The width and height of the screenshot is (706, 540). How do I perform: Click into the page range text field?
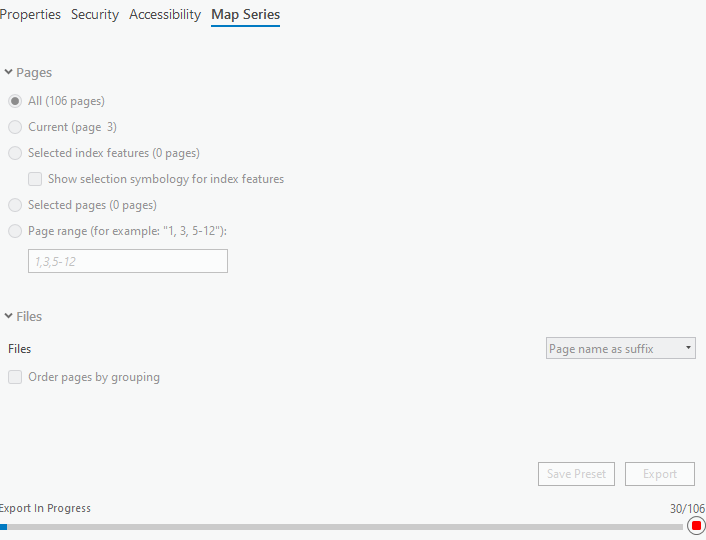(x=128, y=261)
